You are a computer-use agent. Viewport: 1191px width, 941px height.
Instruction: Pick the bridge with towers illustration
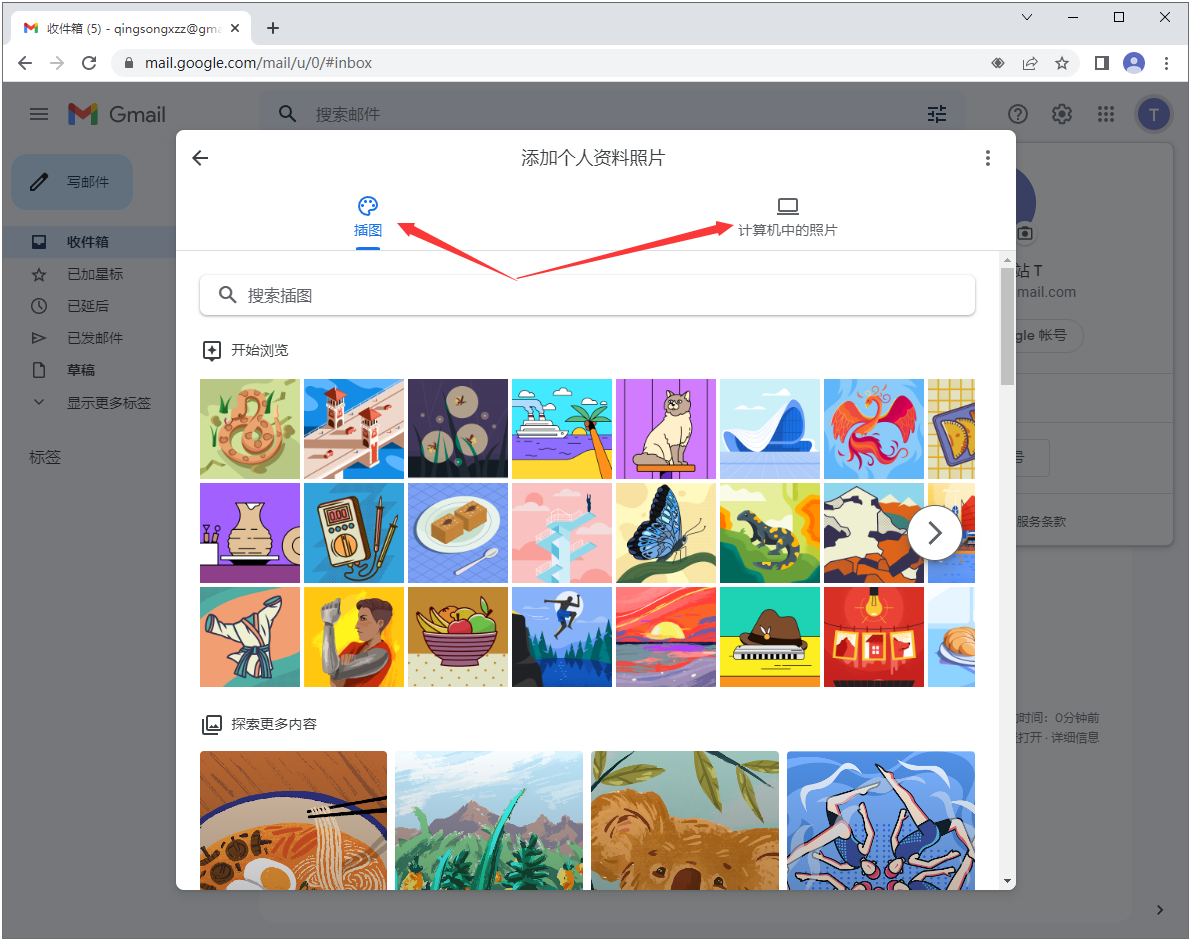click(x=354, y=429)
